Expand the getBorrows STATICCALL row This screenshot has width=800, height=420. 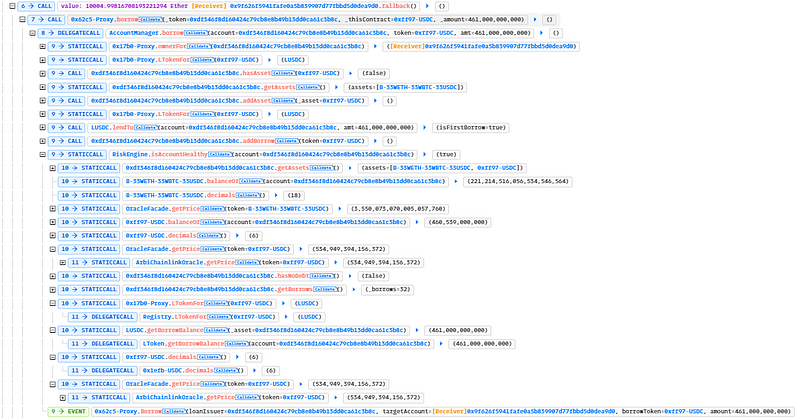pos(53,289)
